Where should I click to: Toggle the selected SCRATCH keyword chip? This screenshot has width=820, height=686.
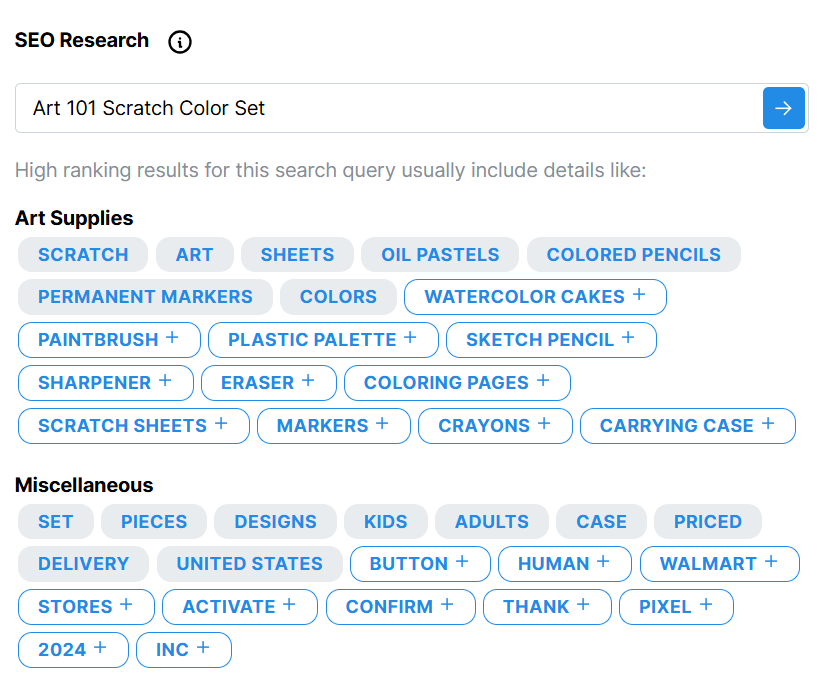[83, 255]
